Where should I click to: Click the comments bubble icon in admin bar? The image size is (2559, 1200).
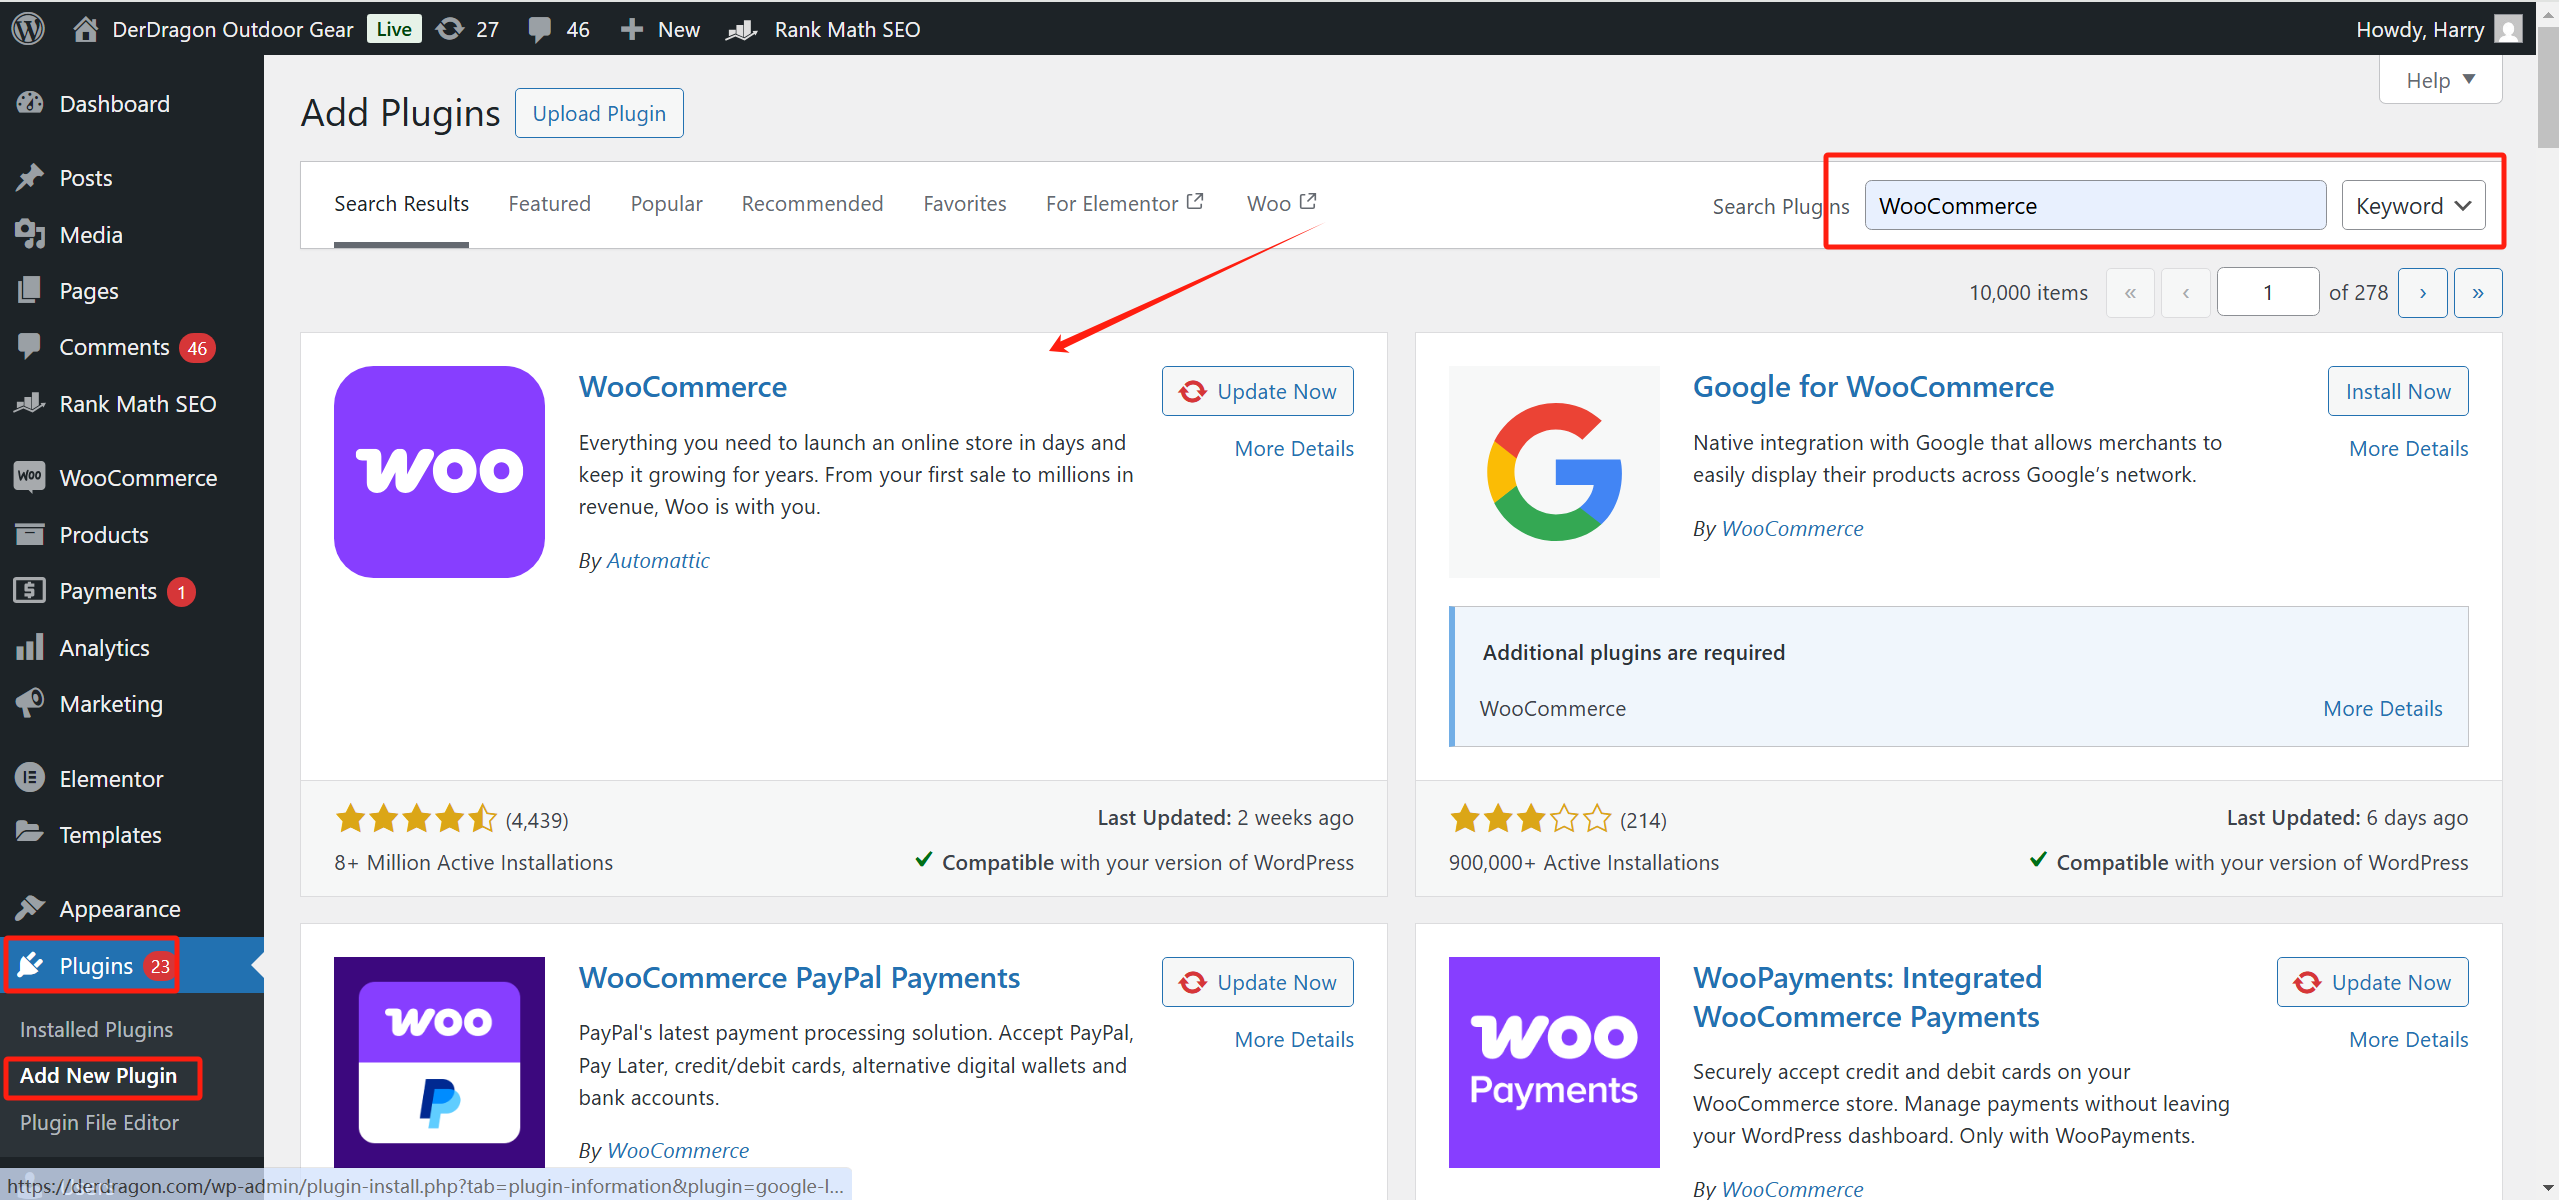click(x=540, y=29)
